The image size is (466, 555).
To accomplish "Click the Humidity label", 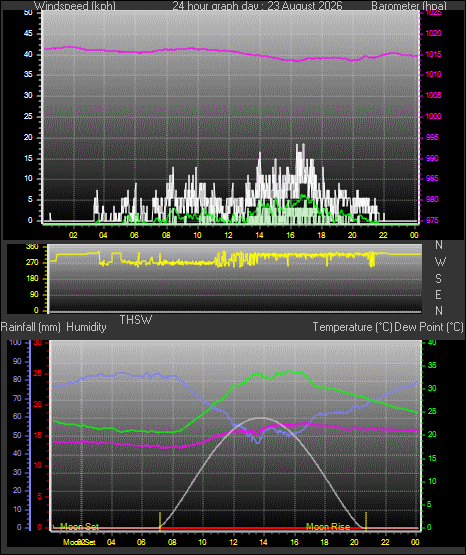I will coord(86,327).
